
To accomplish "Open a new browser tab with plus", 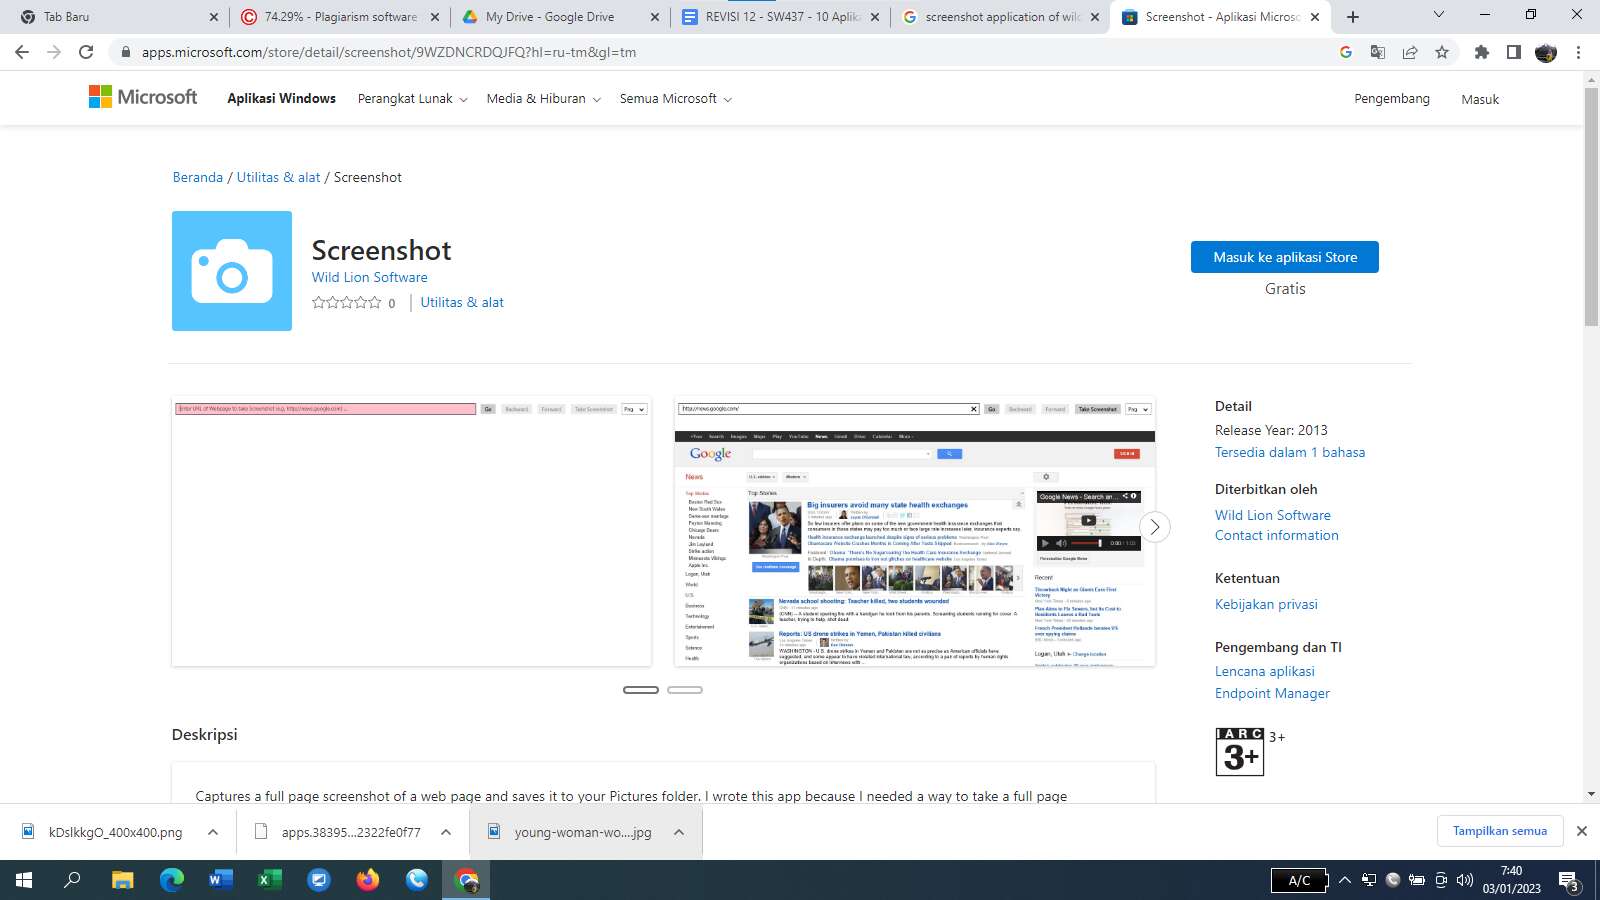I will coord(1353,17).
